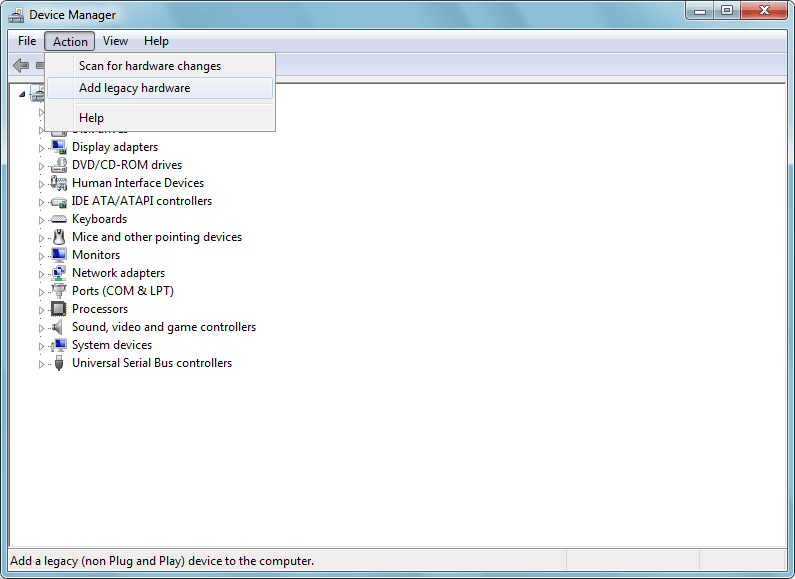
Task: Click the Processors chip icon
Action: [59, 309]
